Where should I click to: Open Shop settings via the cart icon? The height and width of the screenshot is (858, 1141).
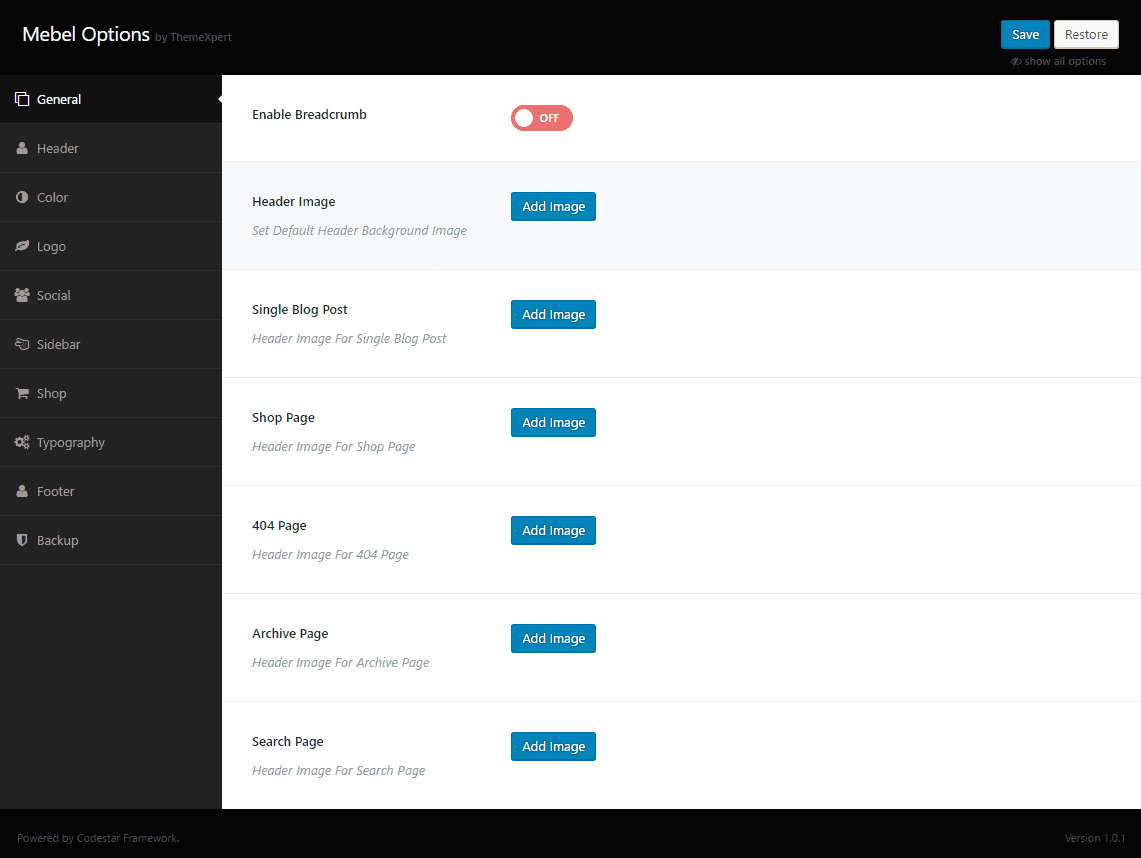pyautogui.click(x=21, y=392)
